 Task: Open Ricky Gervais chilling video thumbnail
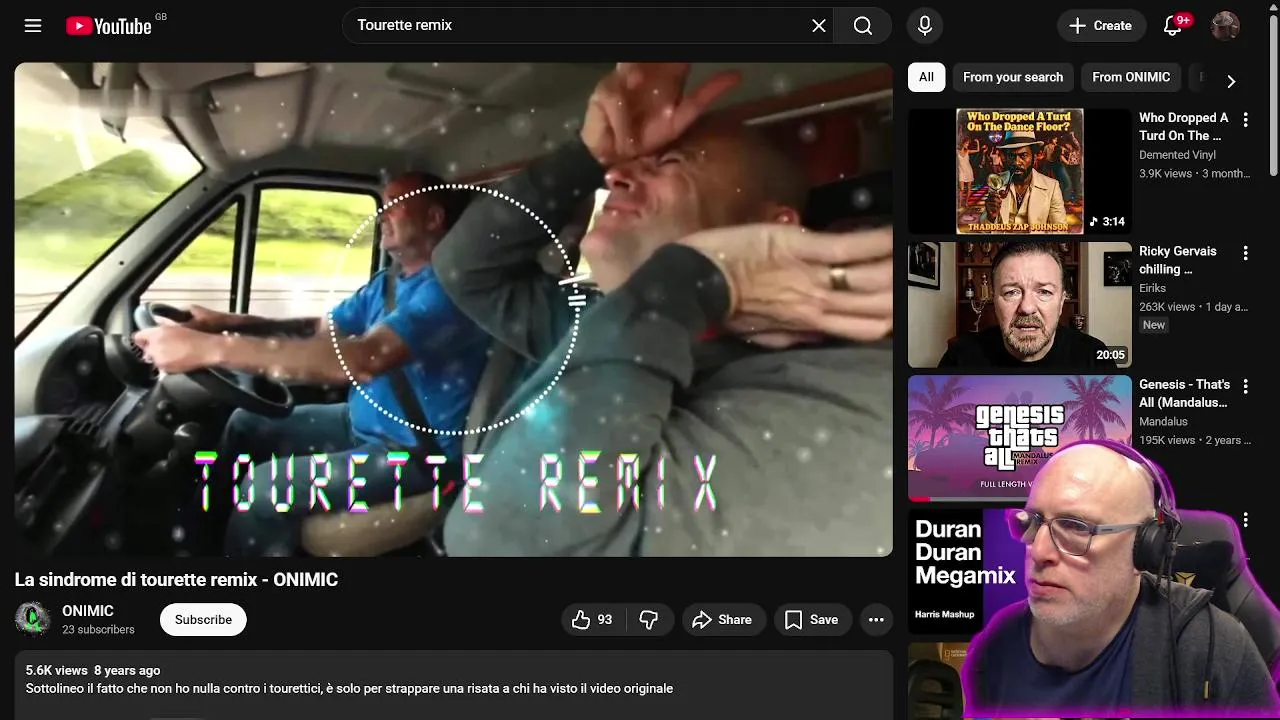tap(1020, 304)
